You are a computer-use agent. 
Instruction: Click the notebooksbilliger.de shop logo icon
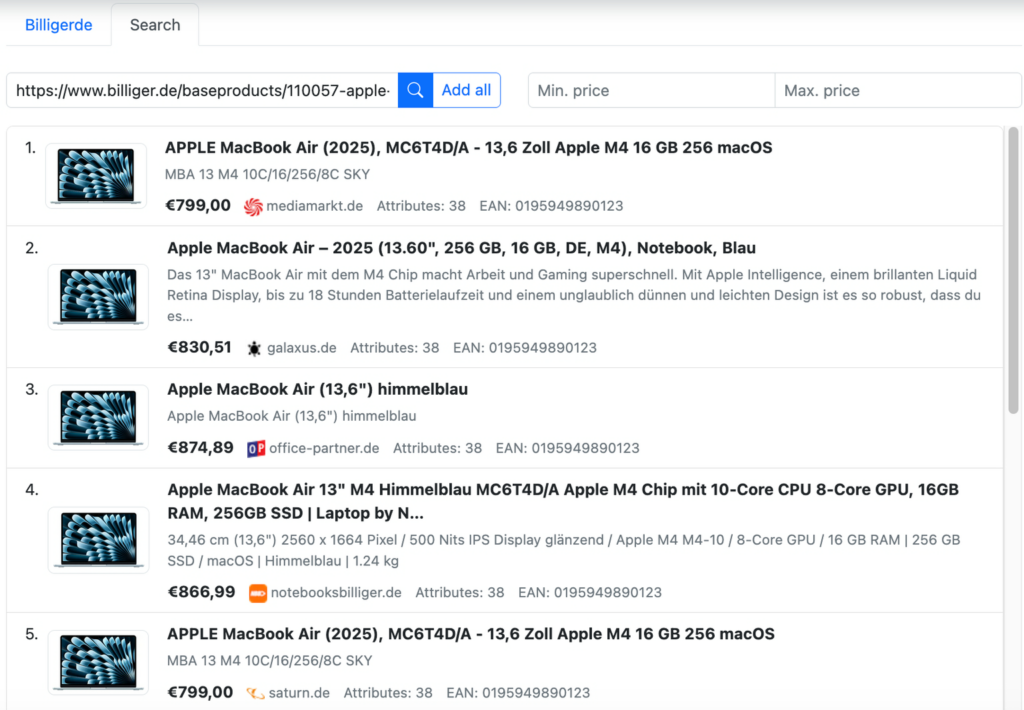pyautogui.click(x=258, y=592)
